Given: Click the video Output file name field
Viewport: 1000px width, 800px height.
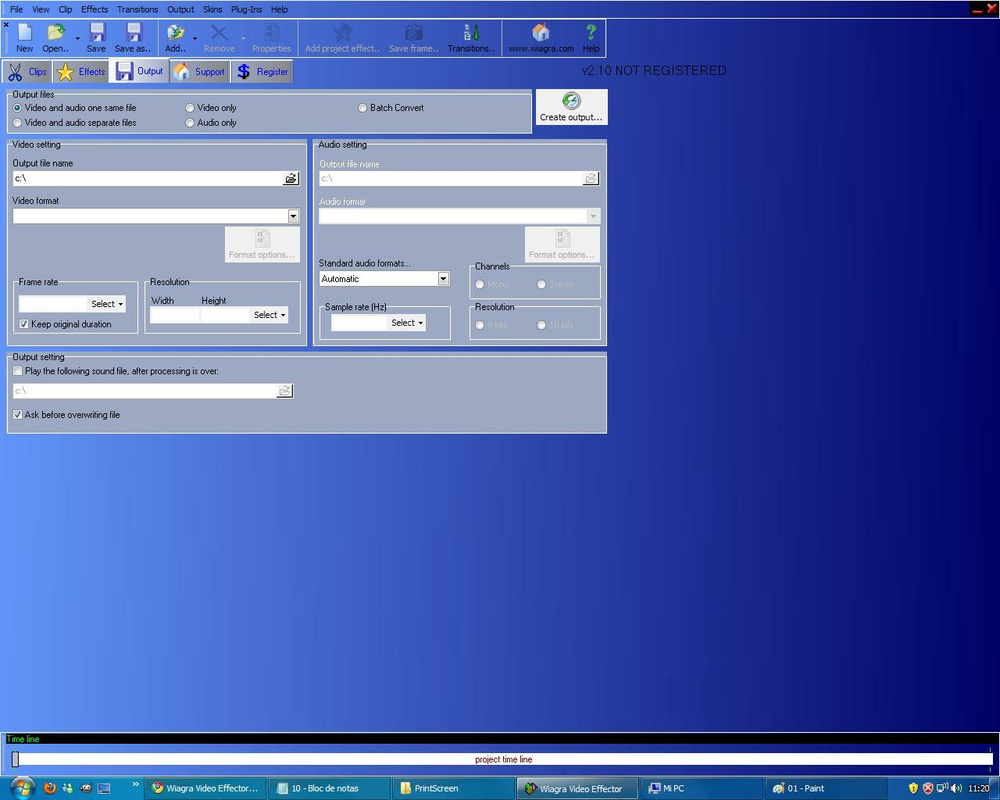Looking at the screenshot, I should tap(147, 179).
